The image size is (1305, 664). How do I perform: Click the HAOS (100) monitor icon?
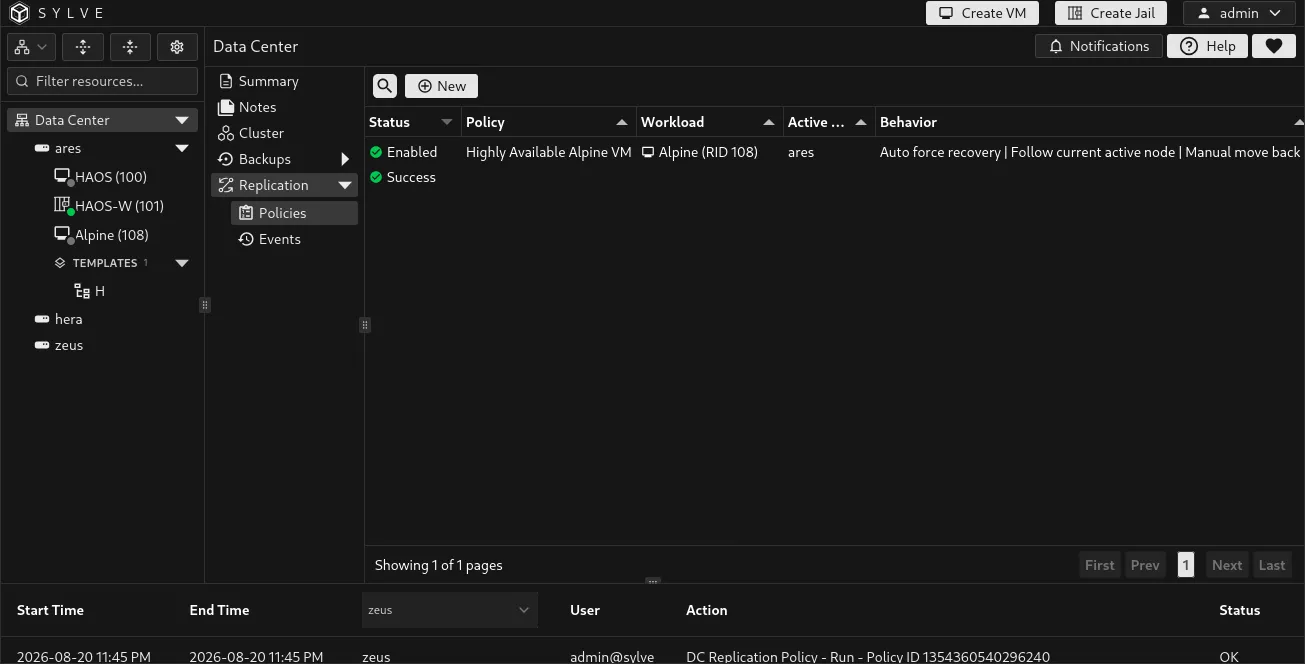(62, 176)
